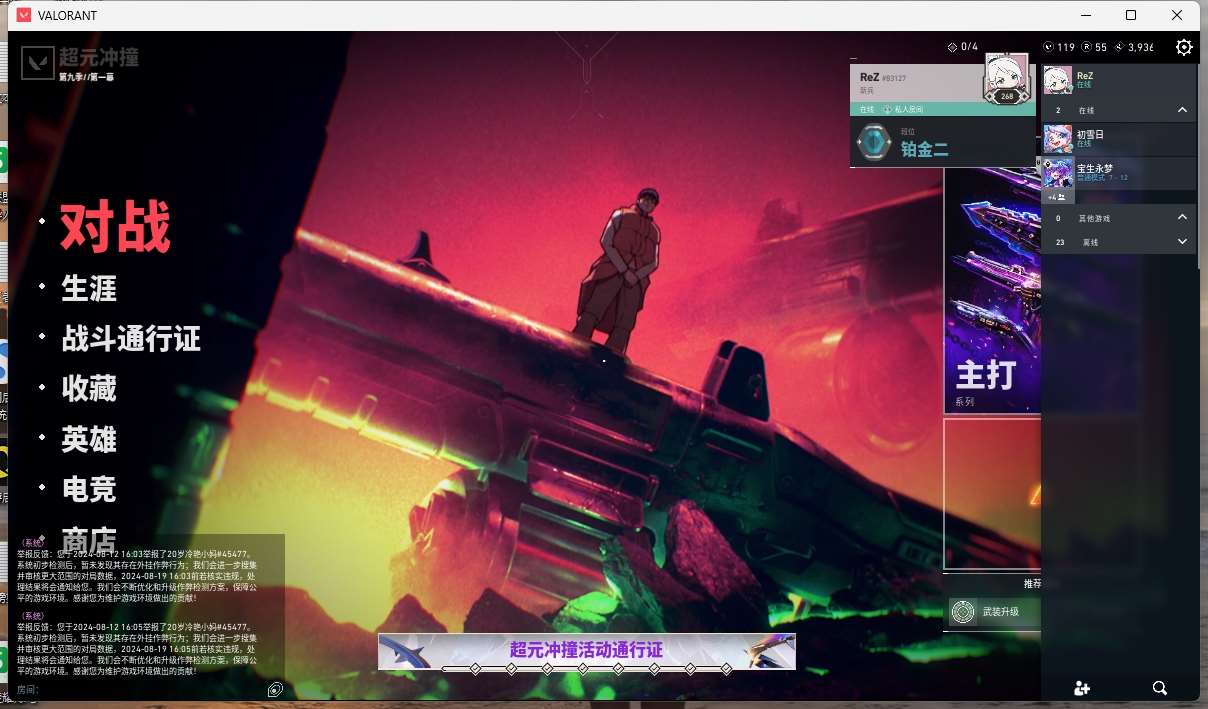Click the 武装升级 circular icon
The image size is (1208, 709).
tap(964, 611)
